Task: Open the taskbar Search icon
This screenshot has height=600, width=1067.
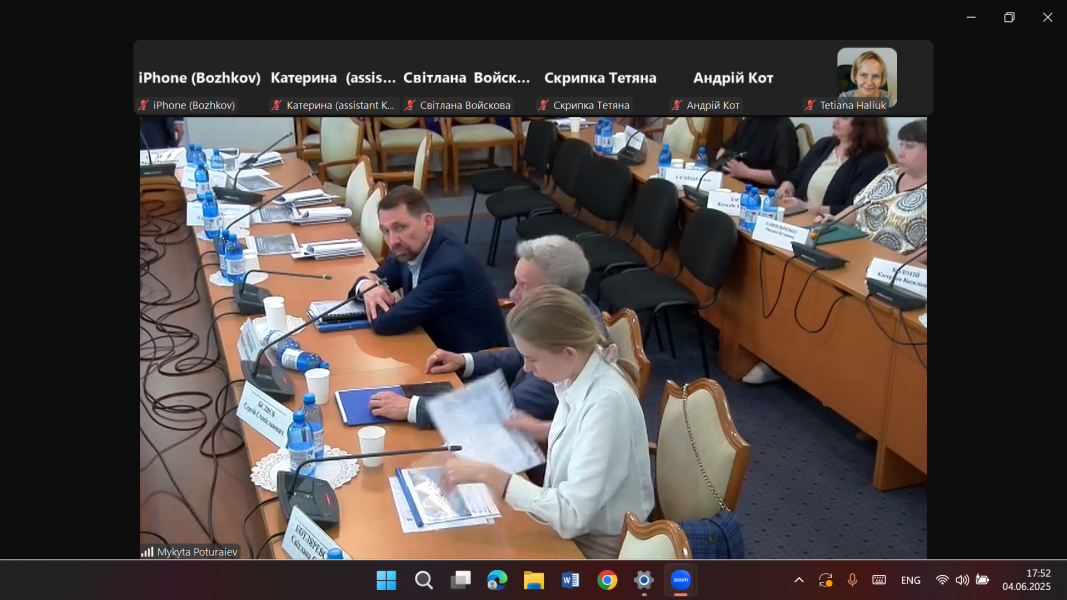Action: pos(423,580)
